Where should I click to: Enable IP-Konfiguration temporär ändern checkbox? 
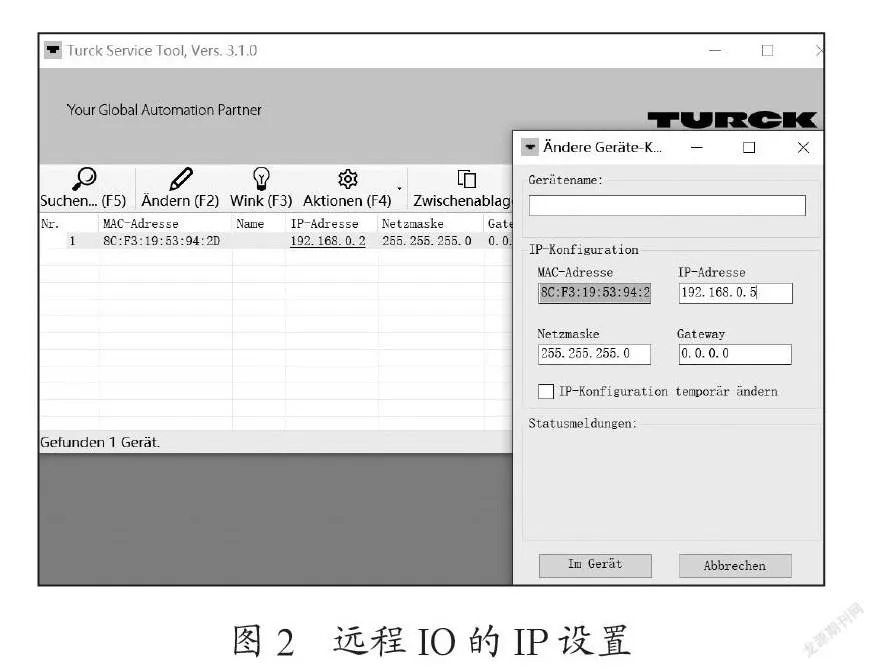point(546,391)
